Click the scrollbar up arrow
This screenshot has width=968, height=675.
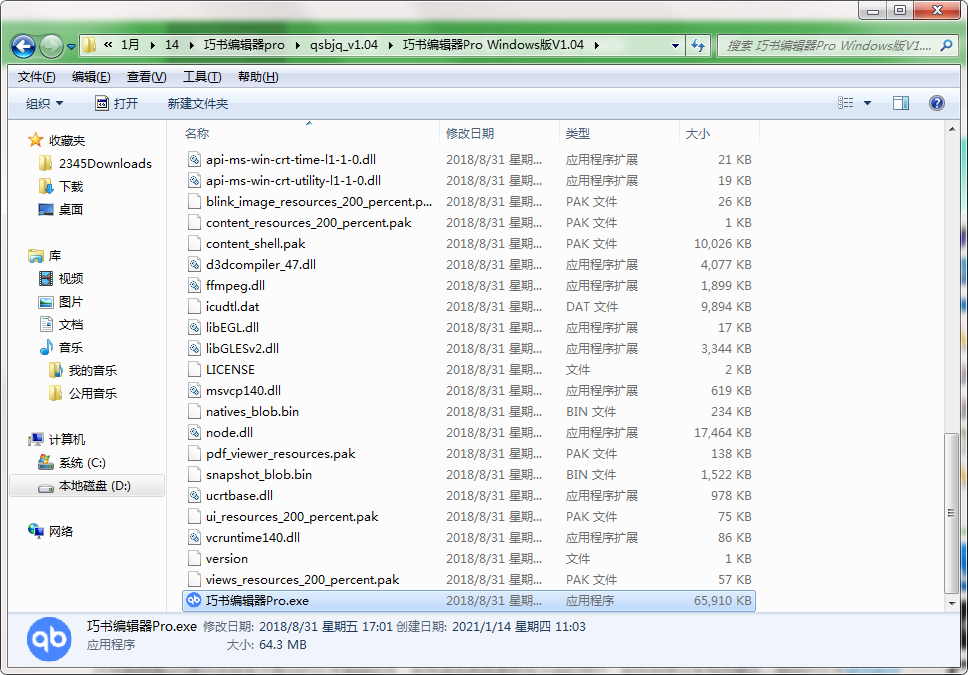(951, 129)
